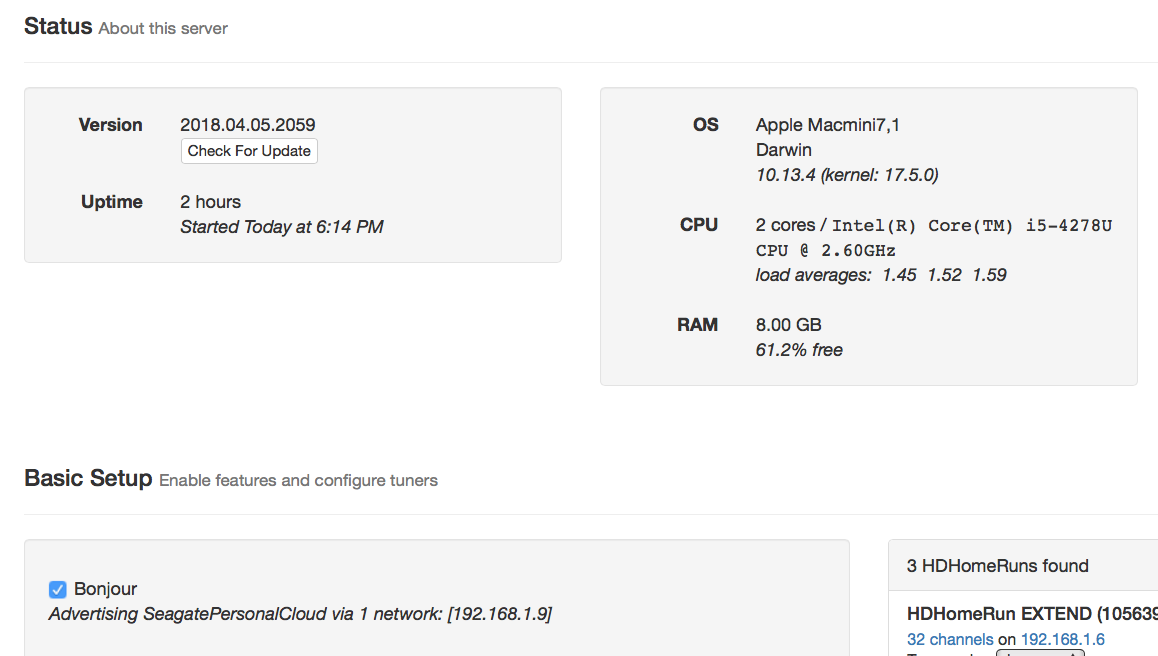Click the load averages line
The width and height of the screenshot is (1158, 656).
pyautogui.click(x=880, y=275)
